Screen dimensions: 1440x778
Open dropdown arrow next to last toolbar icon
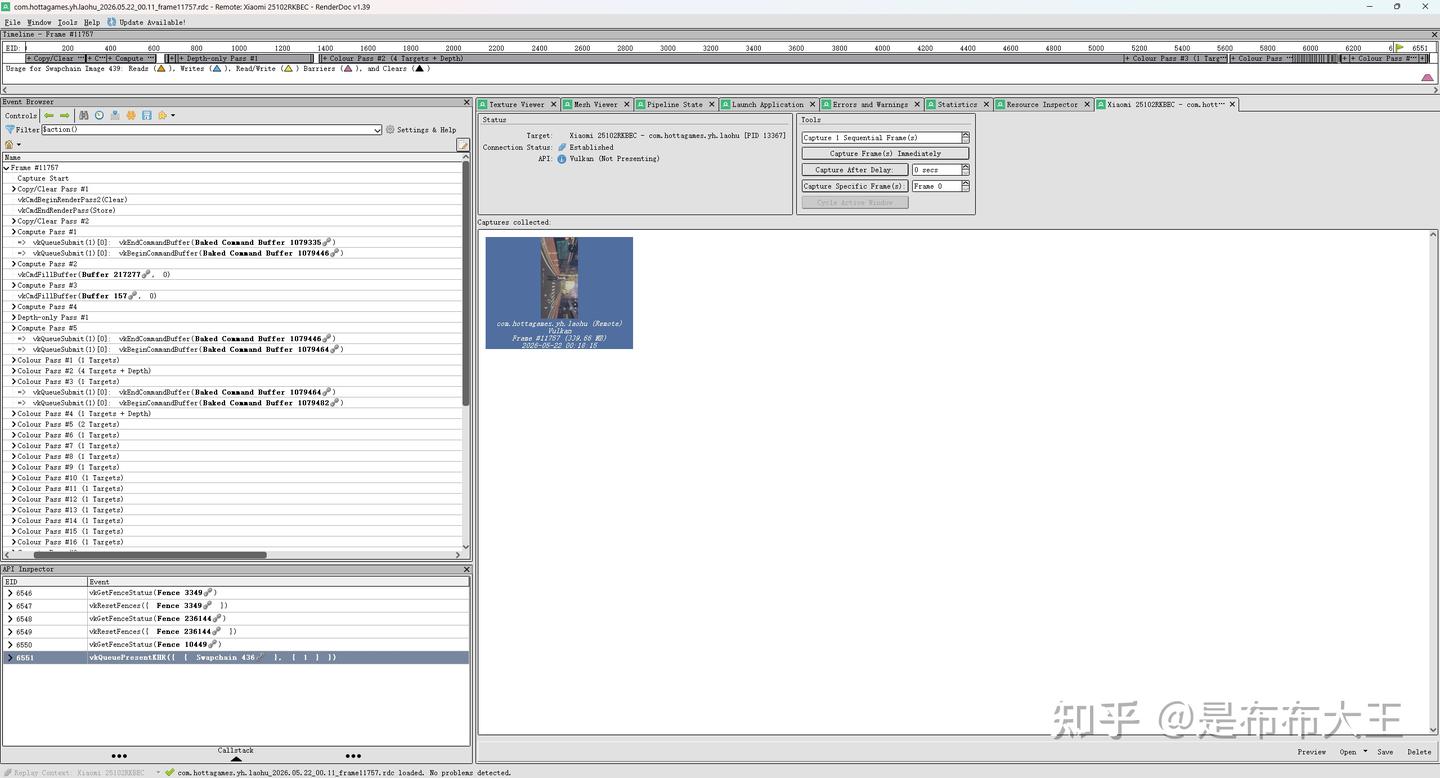[173, 116]
